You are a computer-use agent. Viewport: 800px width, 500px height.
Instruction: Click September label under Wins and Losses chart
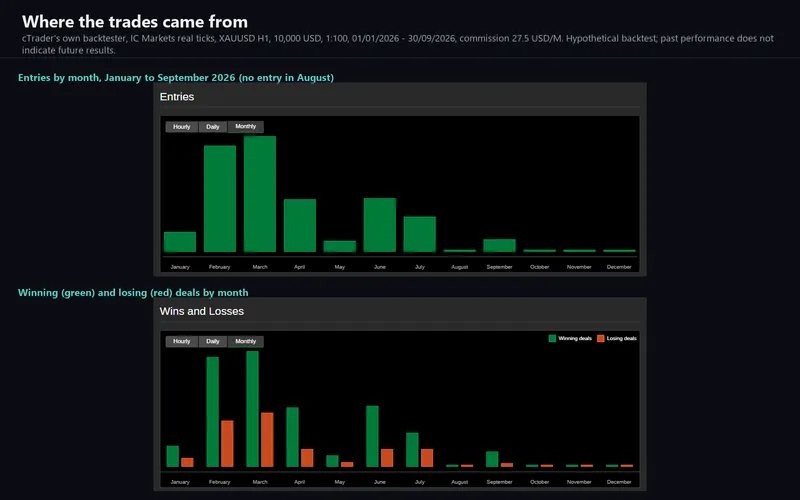tap(499, 482)
